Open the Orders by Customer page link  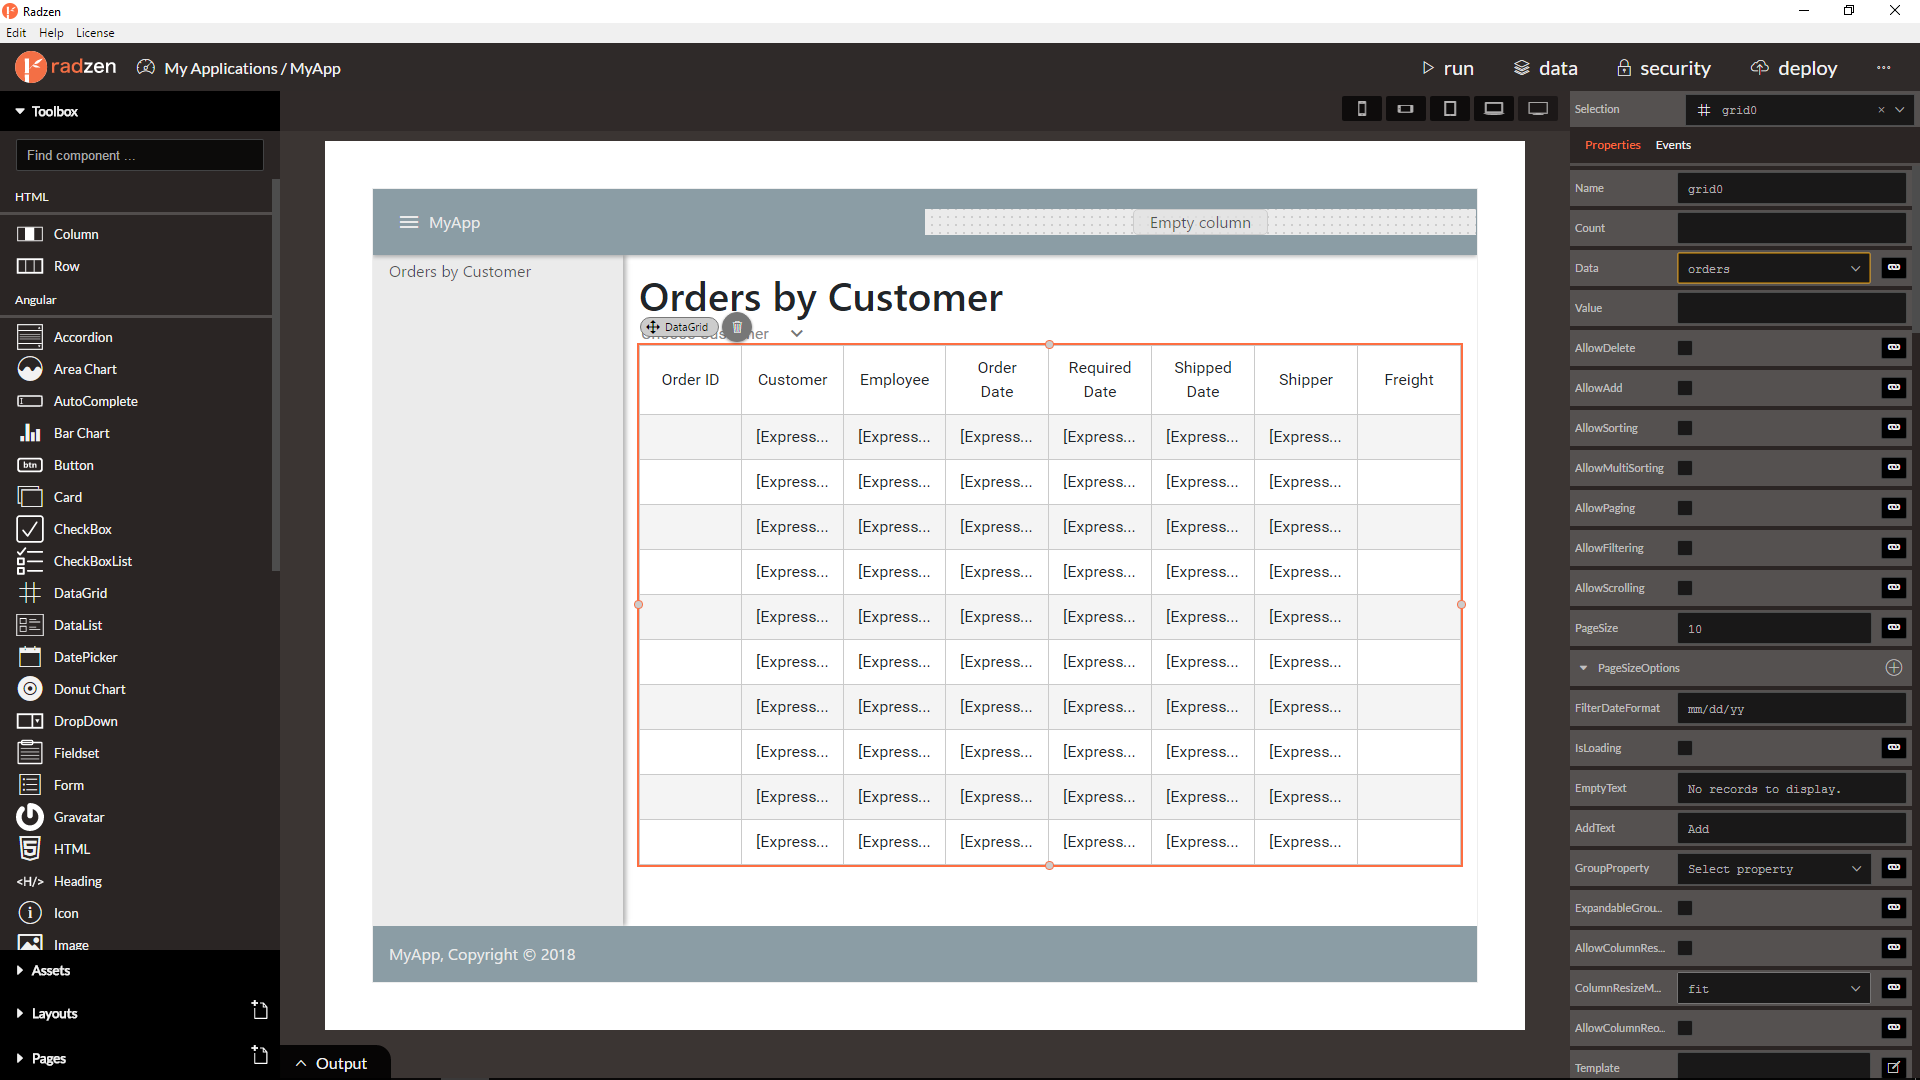460,272
